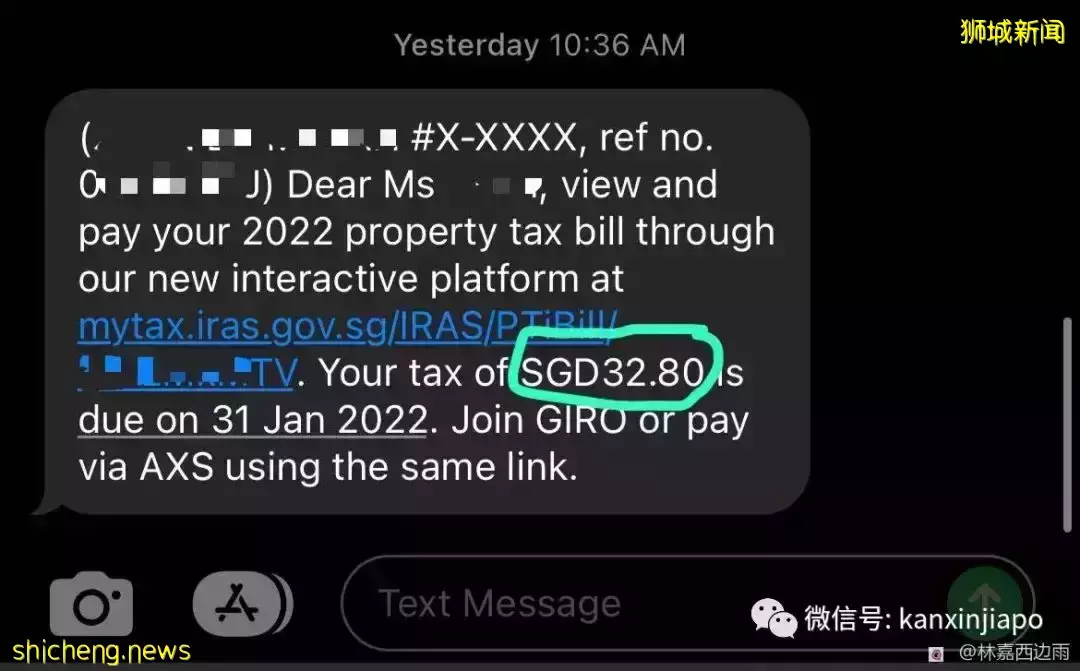Tap the underlined date due on 31 Jan 2022
Image resolution: width=1080 pixels, height=671 pixels.
click(253, 420)
